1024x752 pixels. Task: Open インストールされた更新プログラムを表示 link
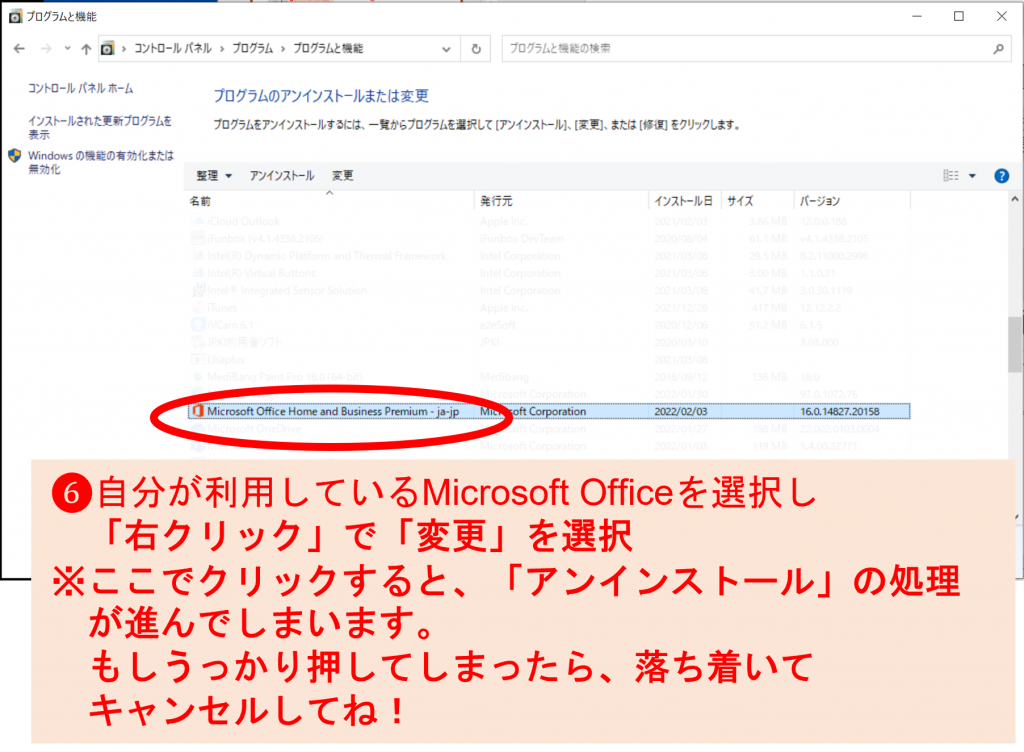pos(100,127)
